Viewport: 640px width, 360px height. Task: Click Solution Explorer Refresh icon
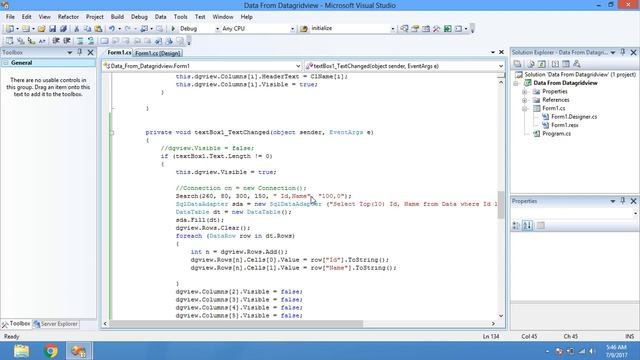(541, 64)
